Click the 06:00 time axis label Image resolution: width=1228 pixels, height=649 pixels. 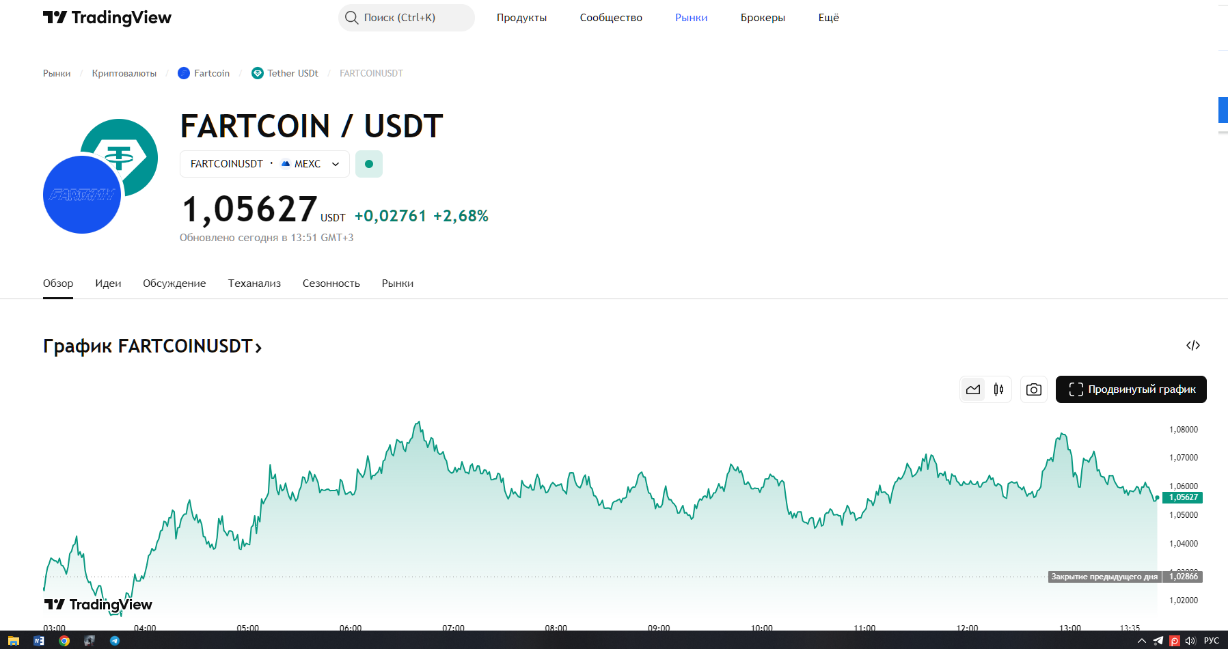(350, 628)
